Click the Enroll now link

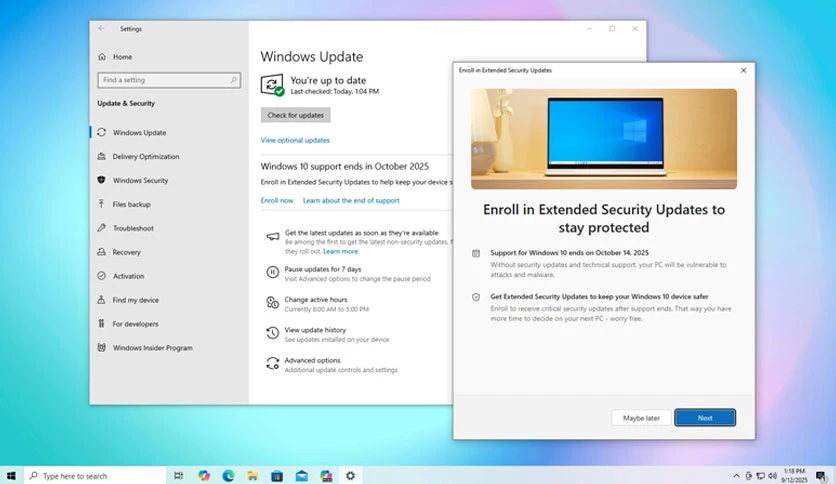[277, 200]
